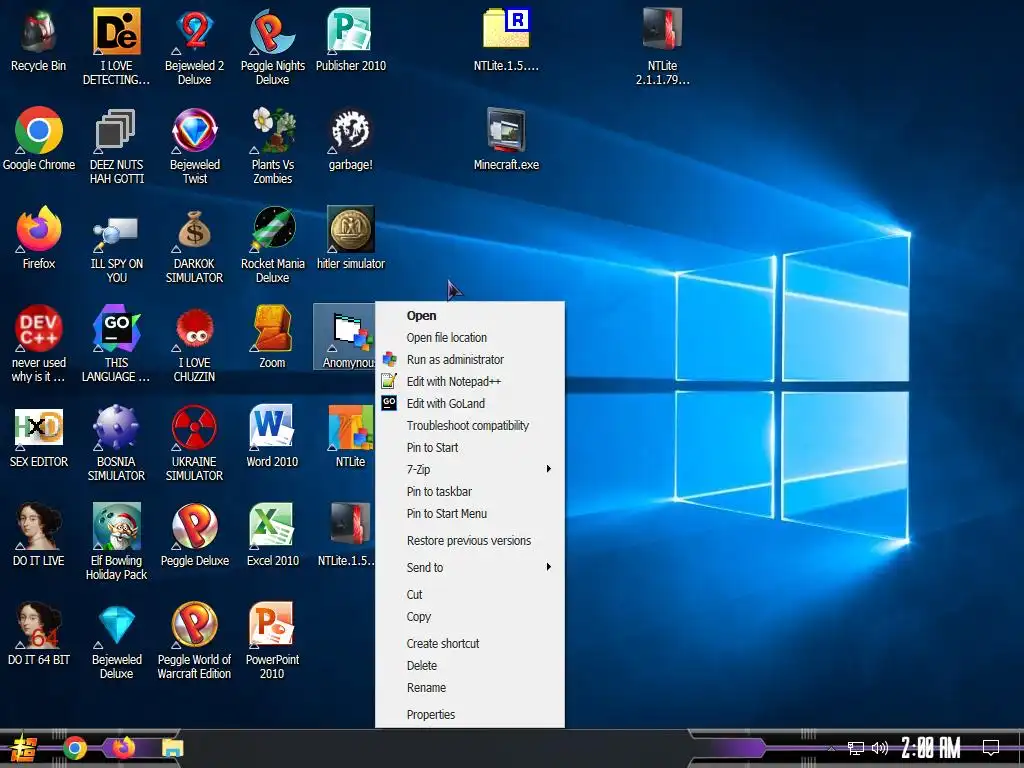The height and width of the screenshot is (768, 1024).
Task: Select the DO IT LIVE portrait icon
Action: pyautogui.click(x=39, y=536)
